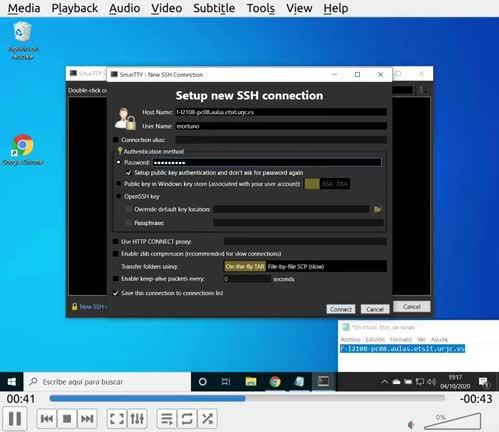Open the Media menu

coord(24,8)
